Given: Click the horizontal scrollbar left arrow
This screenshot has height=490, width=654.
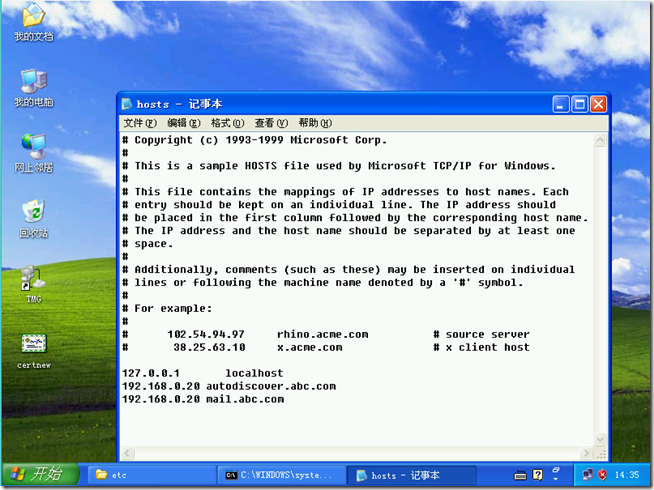Looking at the screenshot, I should [x=128, y=453].
